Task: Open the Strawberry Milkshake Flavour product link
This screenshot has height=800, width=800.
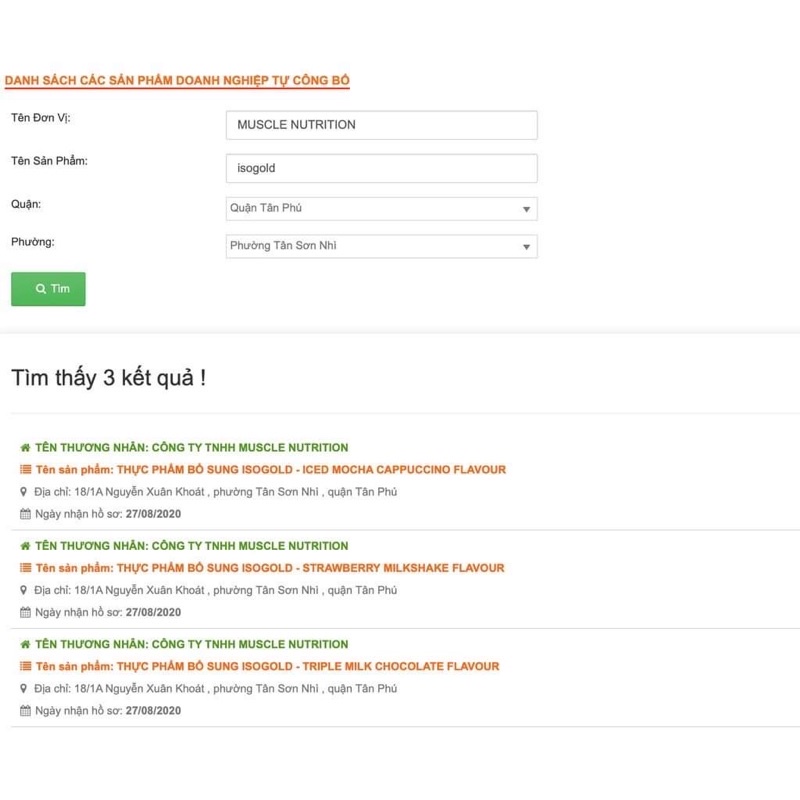Action: [310, 568]
